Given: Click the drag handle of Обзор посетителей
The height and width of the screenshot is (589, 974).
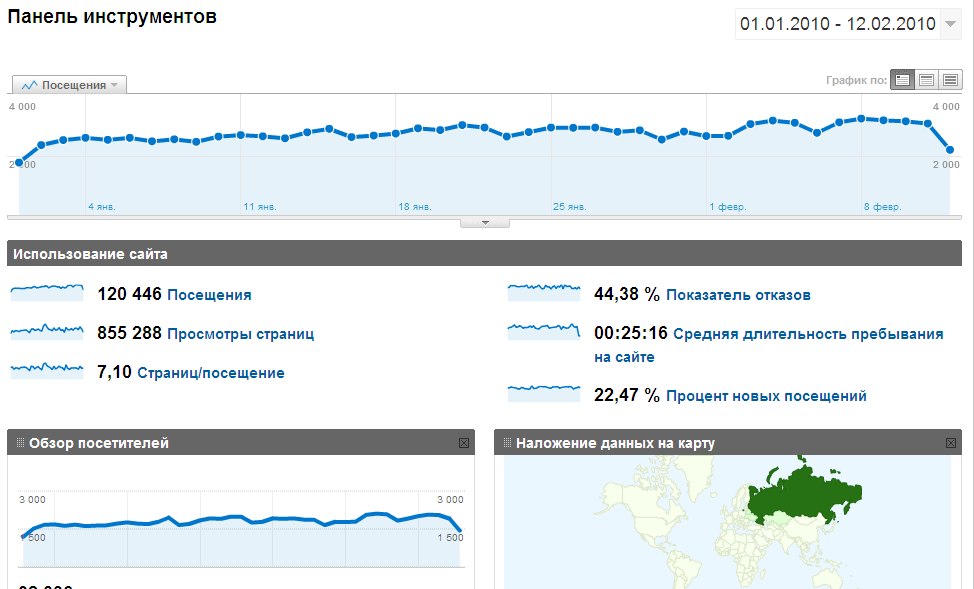Looking at the screenshot, I should tap(20, 443).
